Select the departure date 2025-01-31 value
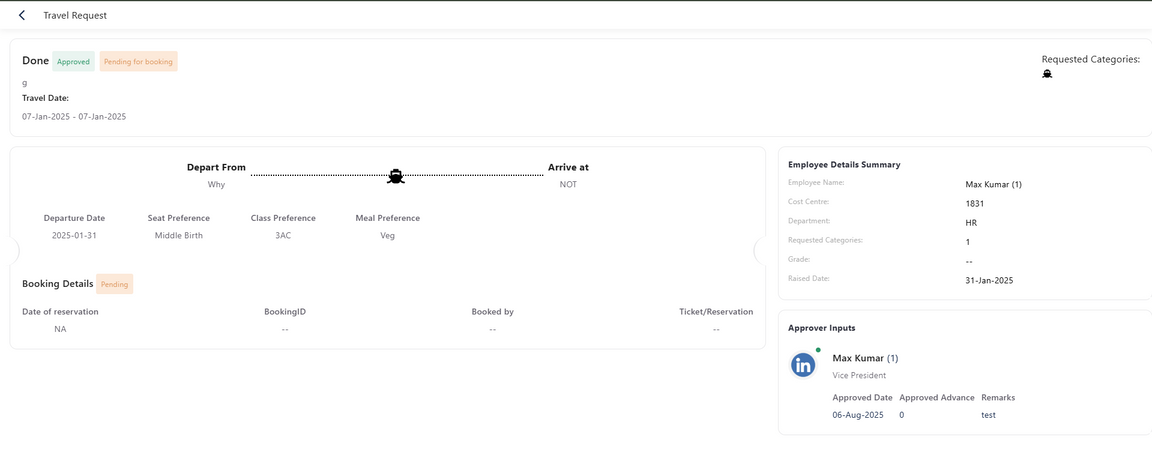Image resolution: width=1152 pixels, height=476 pixels. [74, 236]
